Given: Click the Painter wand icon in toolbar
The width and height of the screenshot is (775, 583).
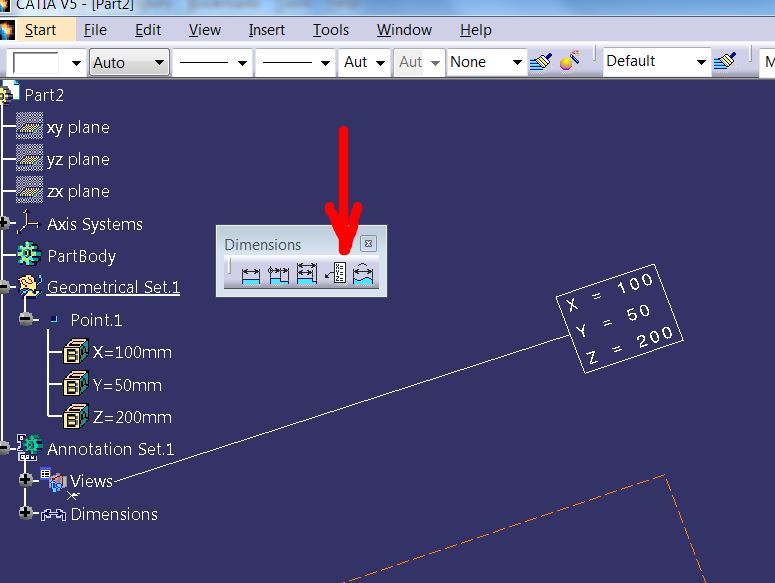Looking at the screenshot, I should click(x=569, y=61).
